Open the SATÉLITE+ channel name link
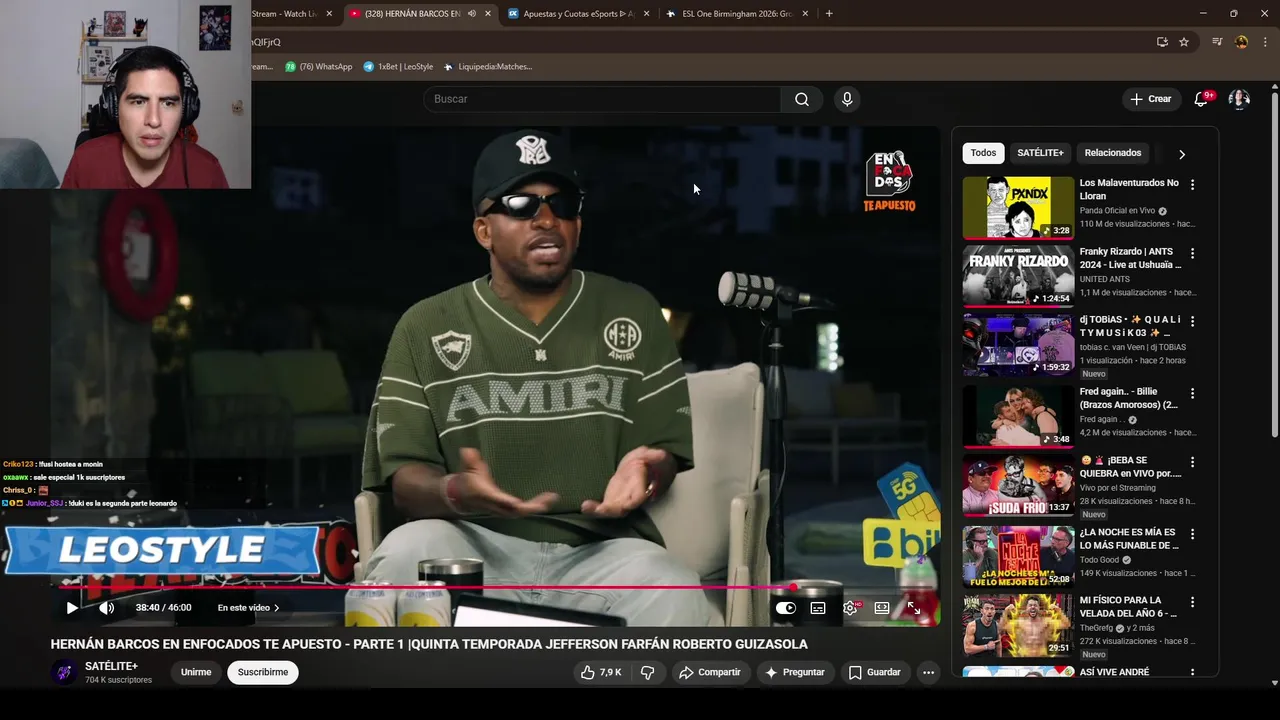This screenshot has width=1280, height=720. pyautogui.click(x=111, y=666)
